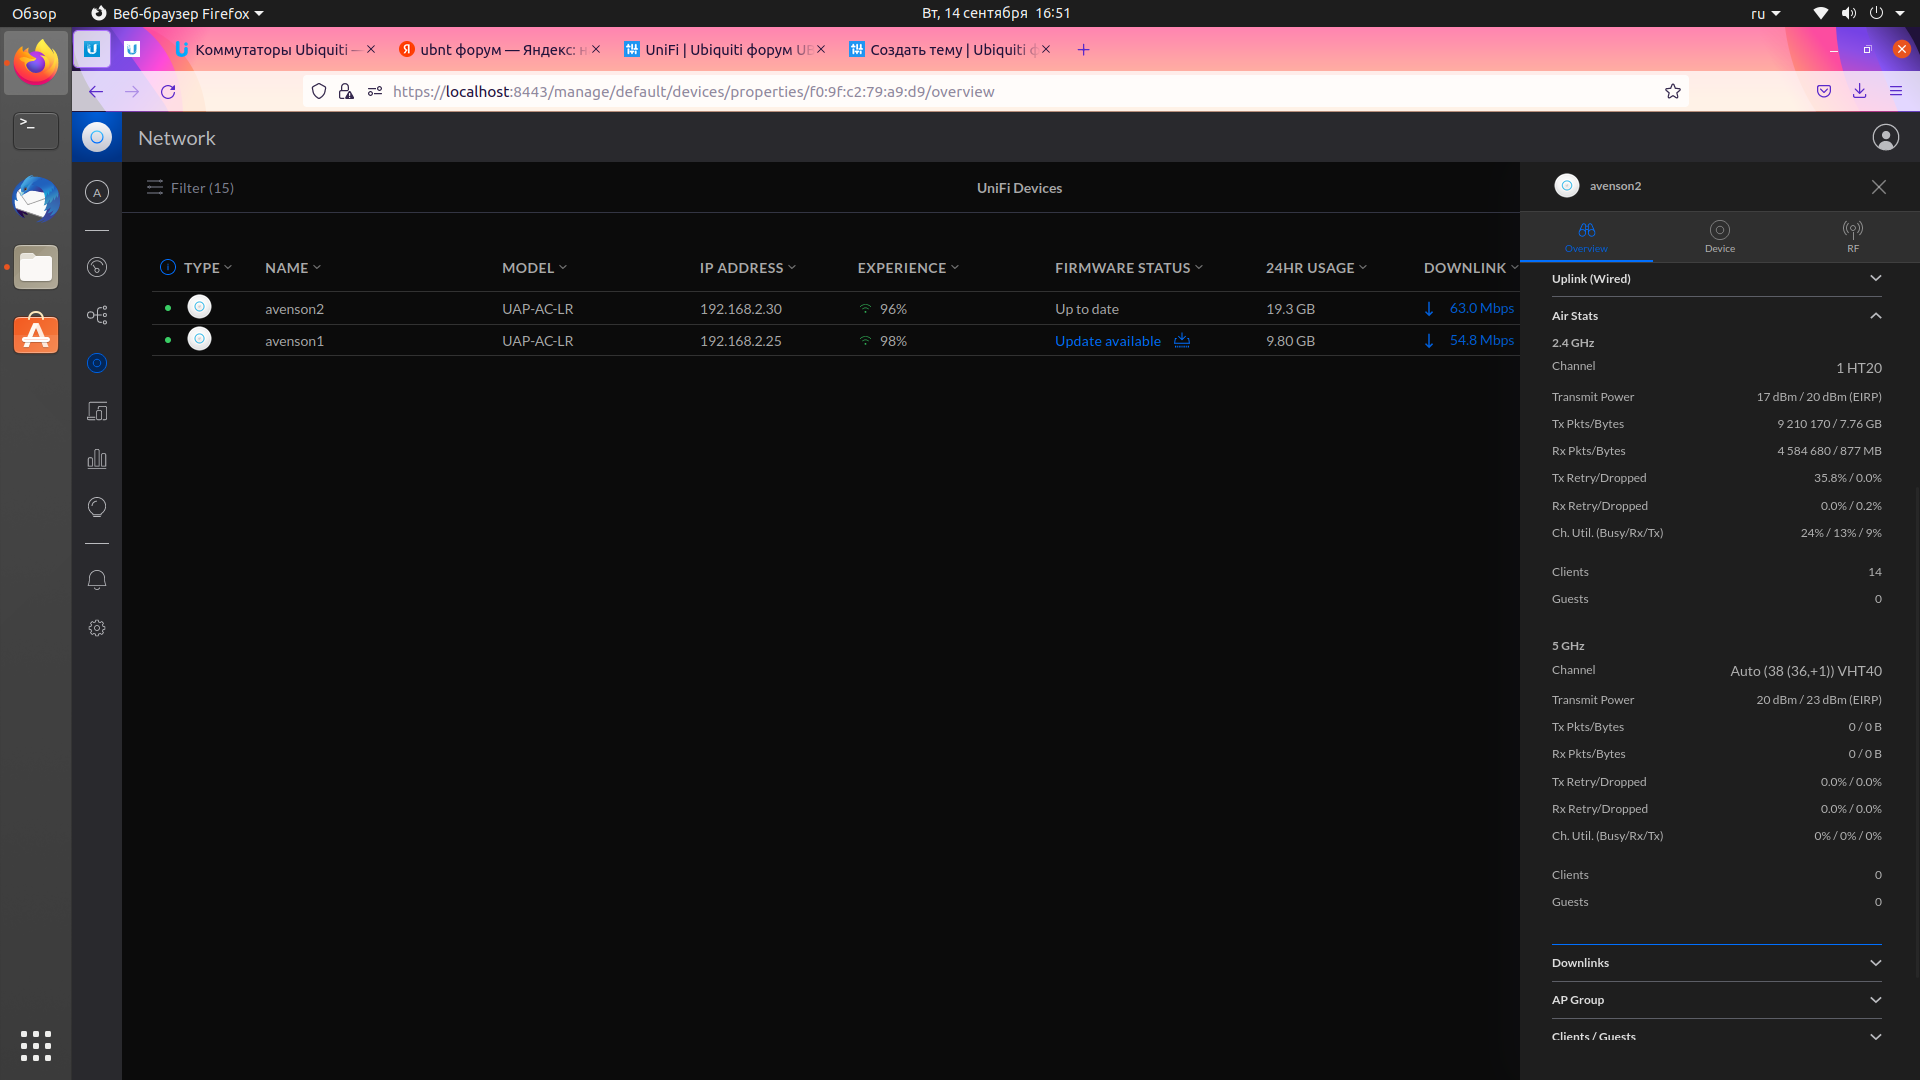Image resolution: width=1920 pixels, height=1080 pixels.
Task: Close the avenson2 properties panel
Action: (x=1879, y=187)
